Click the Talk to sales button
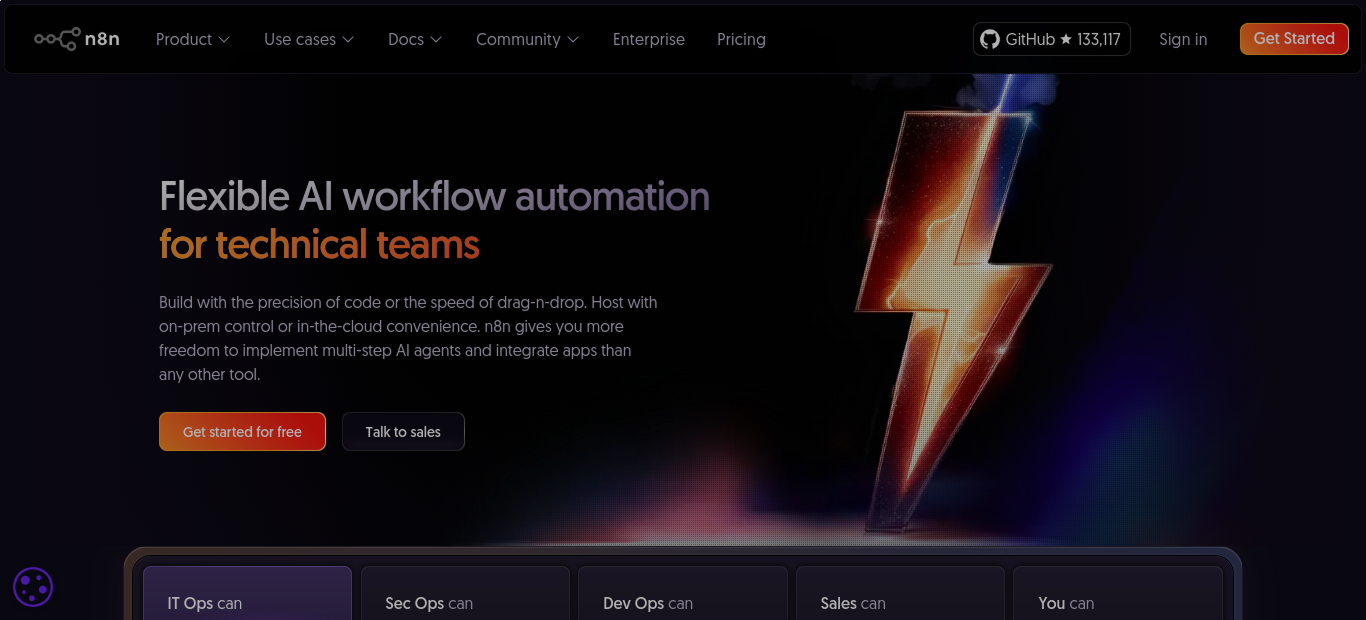The image size is (1366, 620). (x=403, y=431)
